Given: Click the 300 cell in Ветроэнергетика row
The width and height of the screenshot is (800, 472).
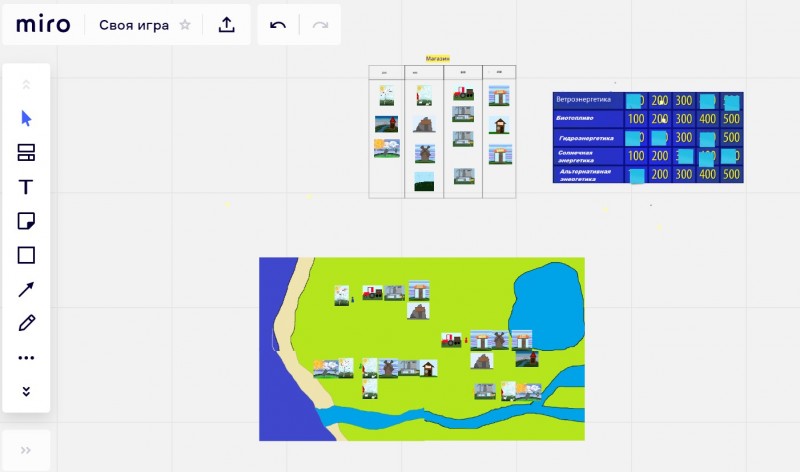Looking at the screenshot, I should coord(683,101).
